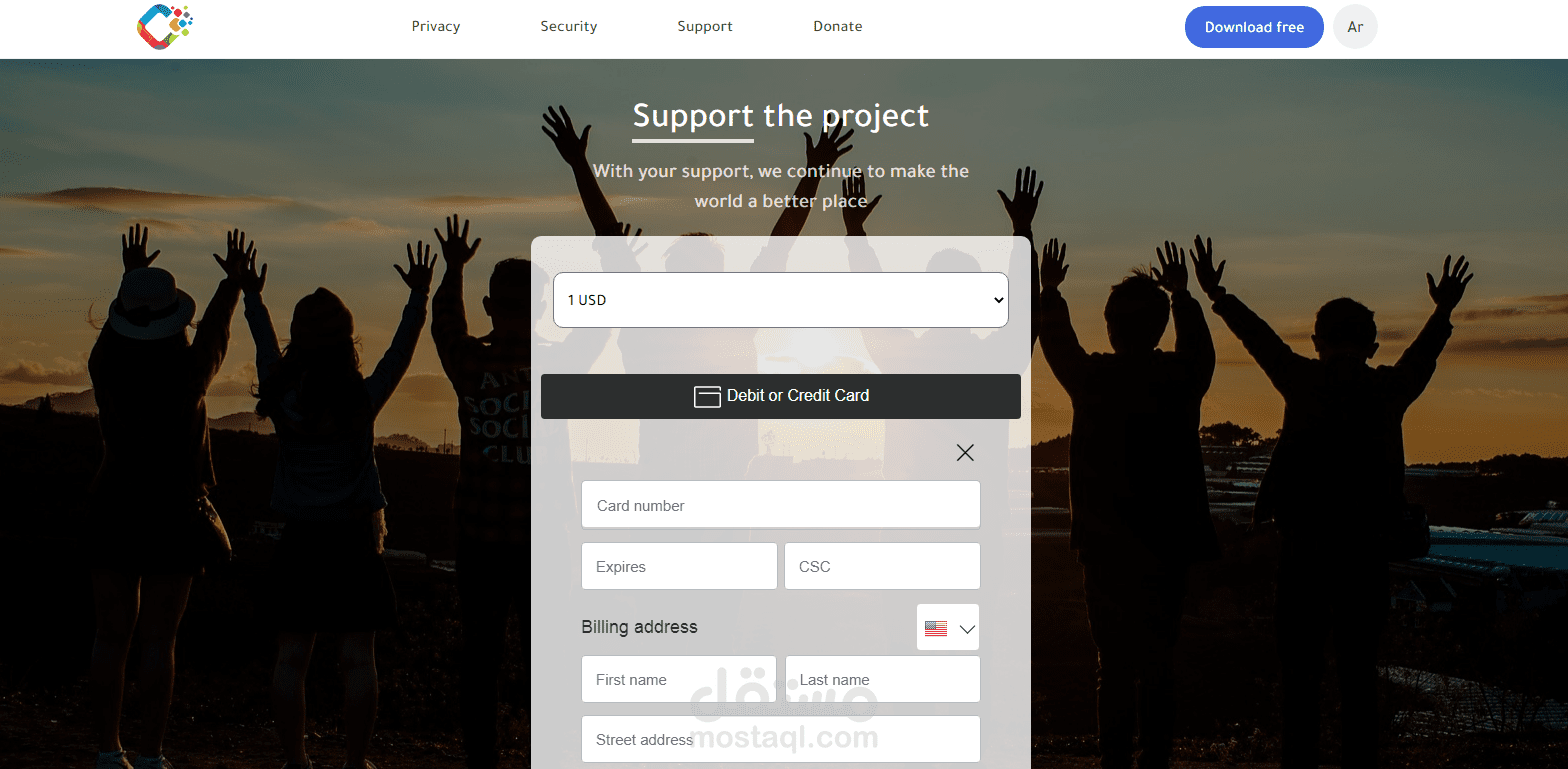Image resolution: width=1568 pixels, height=769 pixels.
Task: Click the US flag icon
Action: tap(936, 629)
